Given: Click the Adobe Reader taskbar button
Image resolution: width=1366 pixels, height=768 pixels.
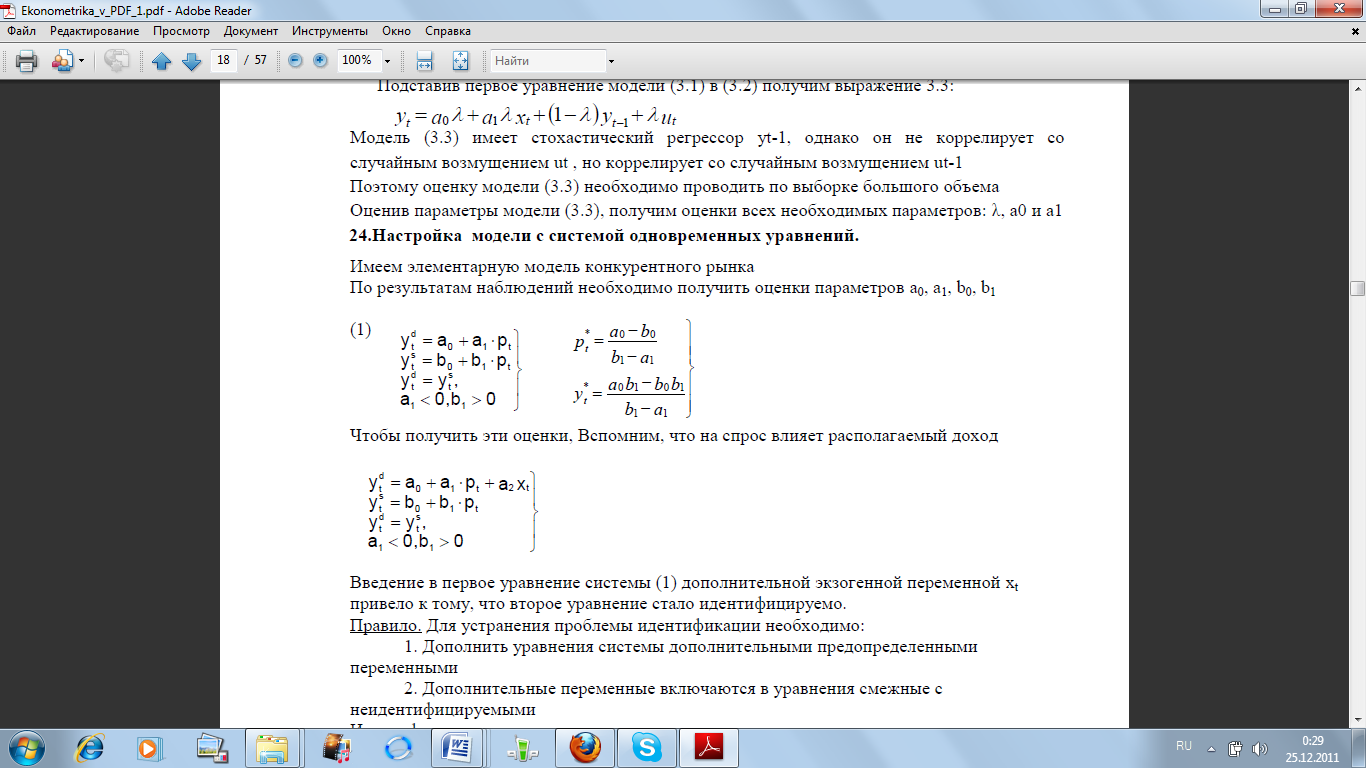Looking at the screenshot, I should [x=709, y=748].
